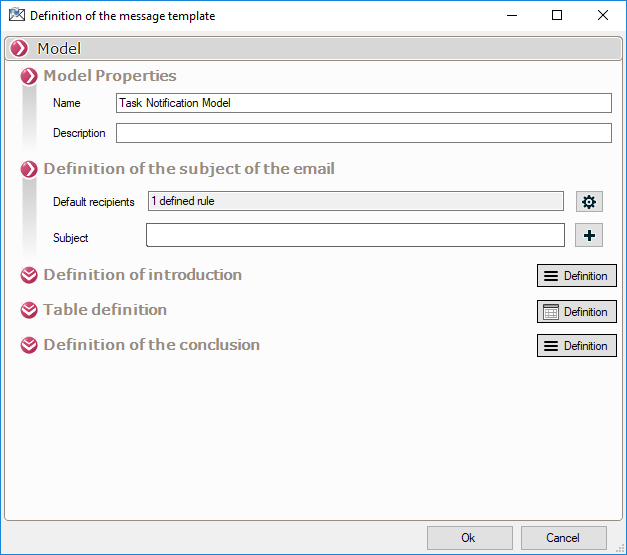Expand the Definition of introduction section
The height and width of the screenshot is (555, 627).
pos(29,275)
